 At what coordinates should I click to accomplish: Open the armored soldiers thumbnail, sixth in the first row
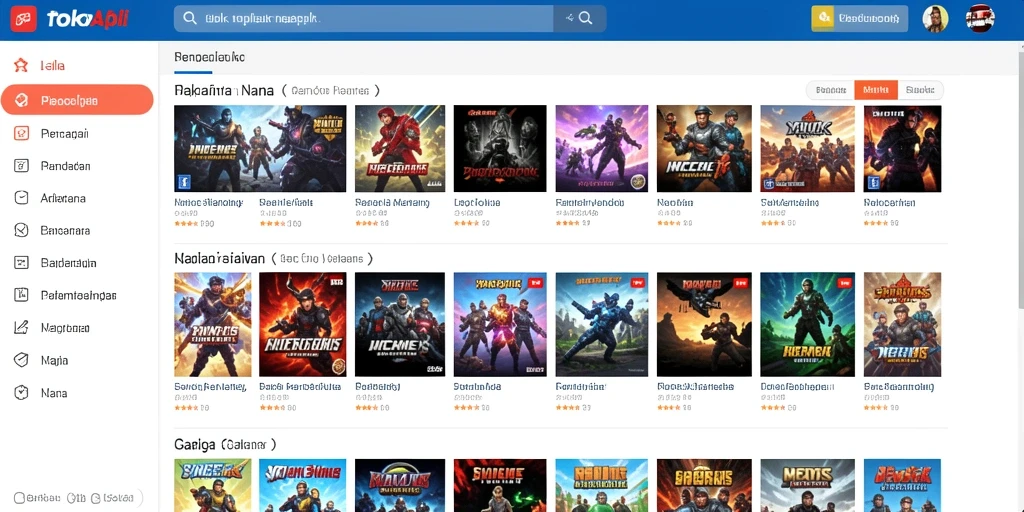tap(704, 148)
